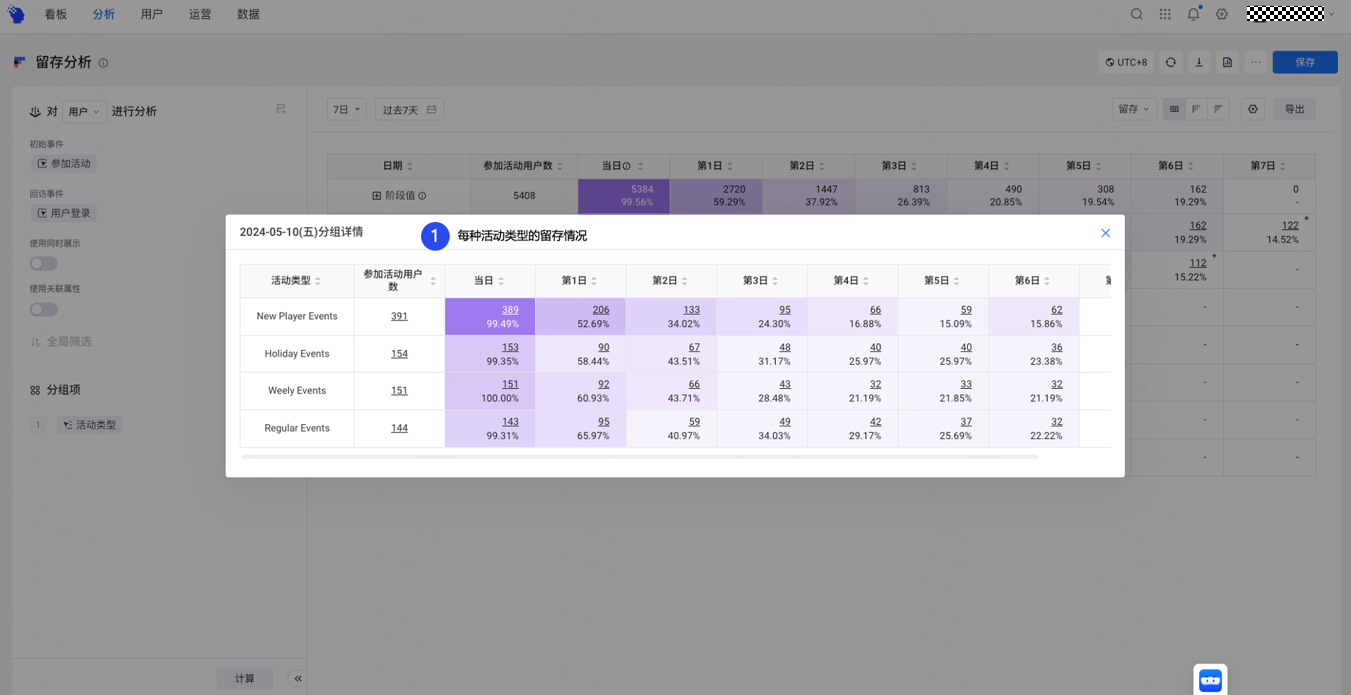Click the Holiday Events row label
Screen dimensions: 1351x695
[x=297, y=354]
